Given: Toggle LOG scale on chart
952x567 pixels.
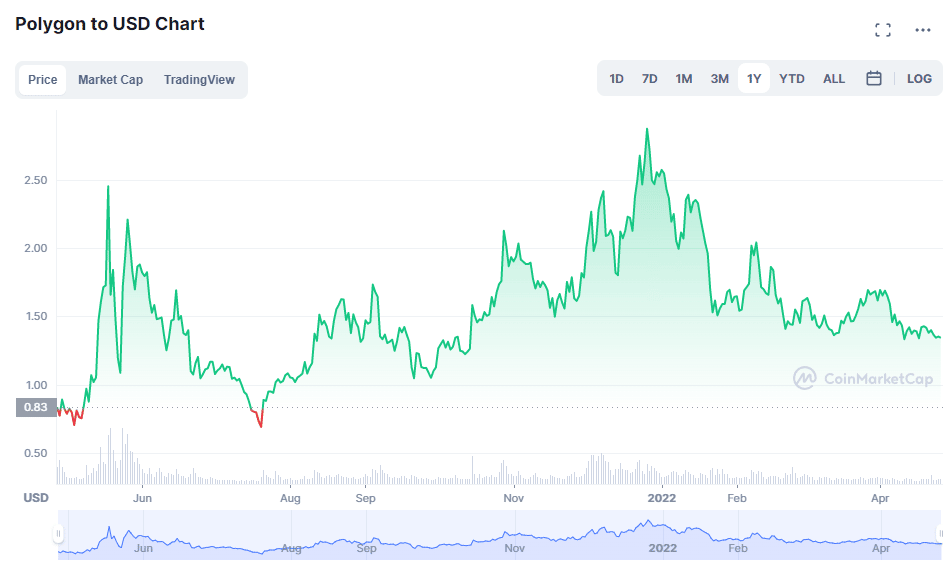Looking at the screenshot, I should pyautogui.click(x=919, y=79).
